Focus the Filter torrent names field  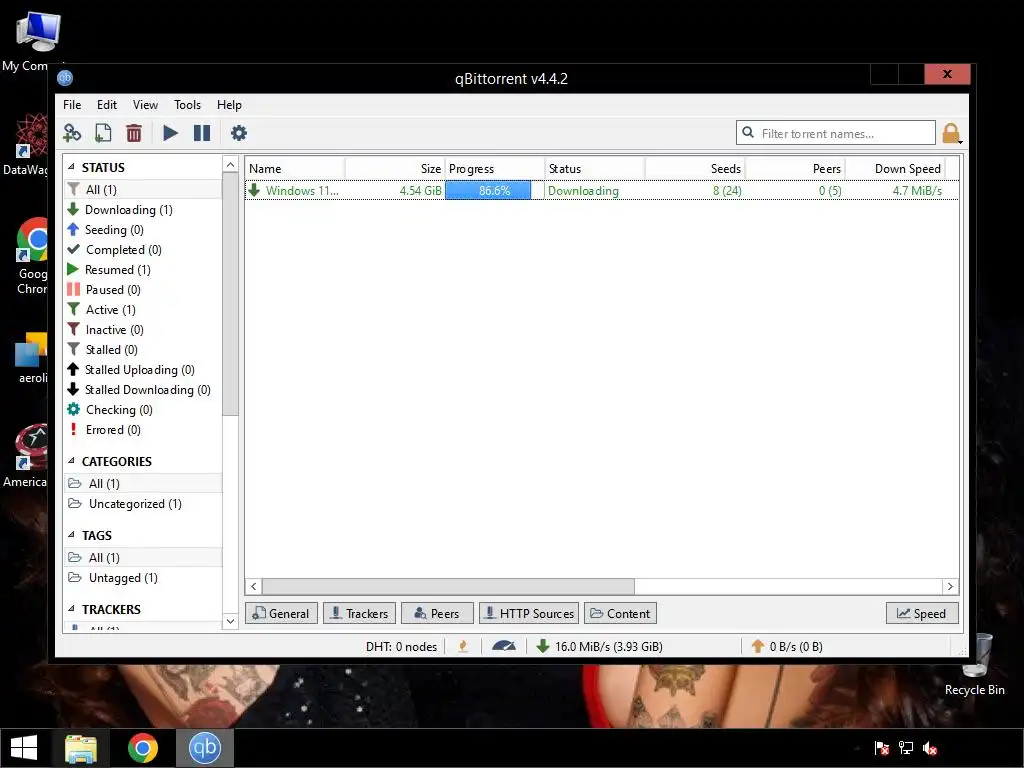(836, 133)
